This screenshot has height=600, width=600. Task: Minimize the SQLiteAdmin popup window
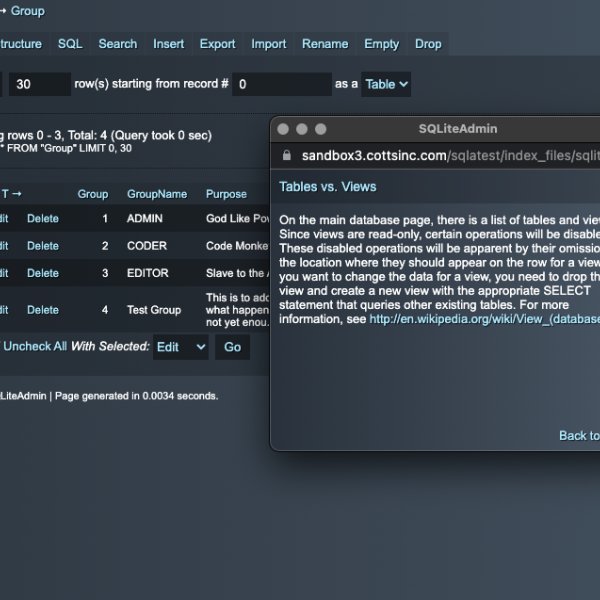click(x=302, y=129)
